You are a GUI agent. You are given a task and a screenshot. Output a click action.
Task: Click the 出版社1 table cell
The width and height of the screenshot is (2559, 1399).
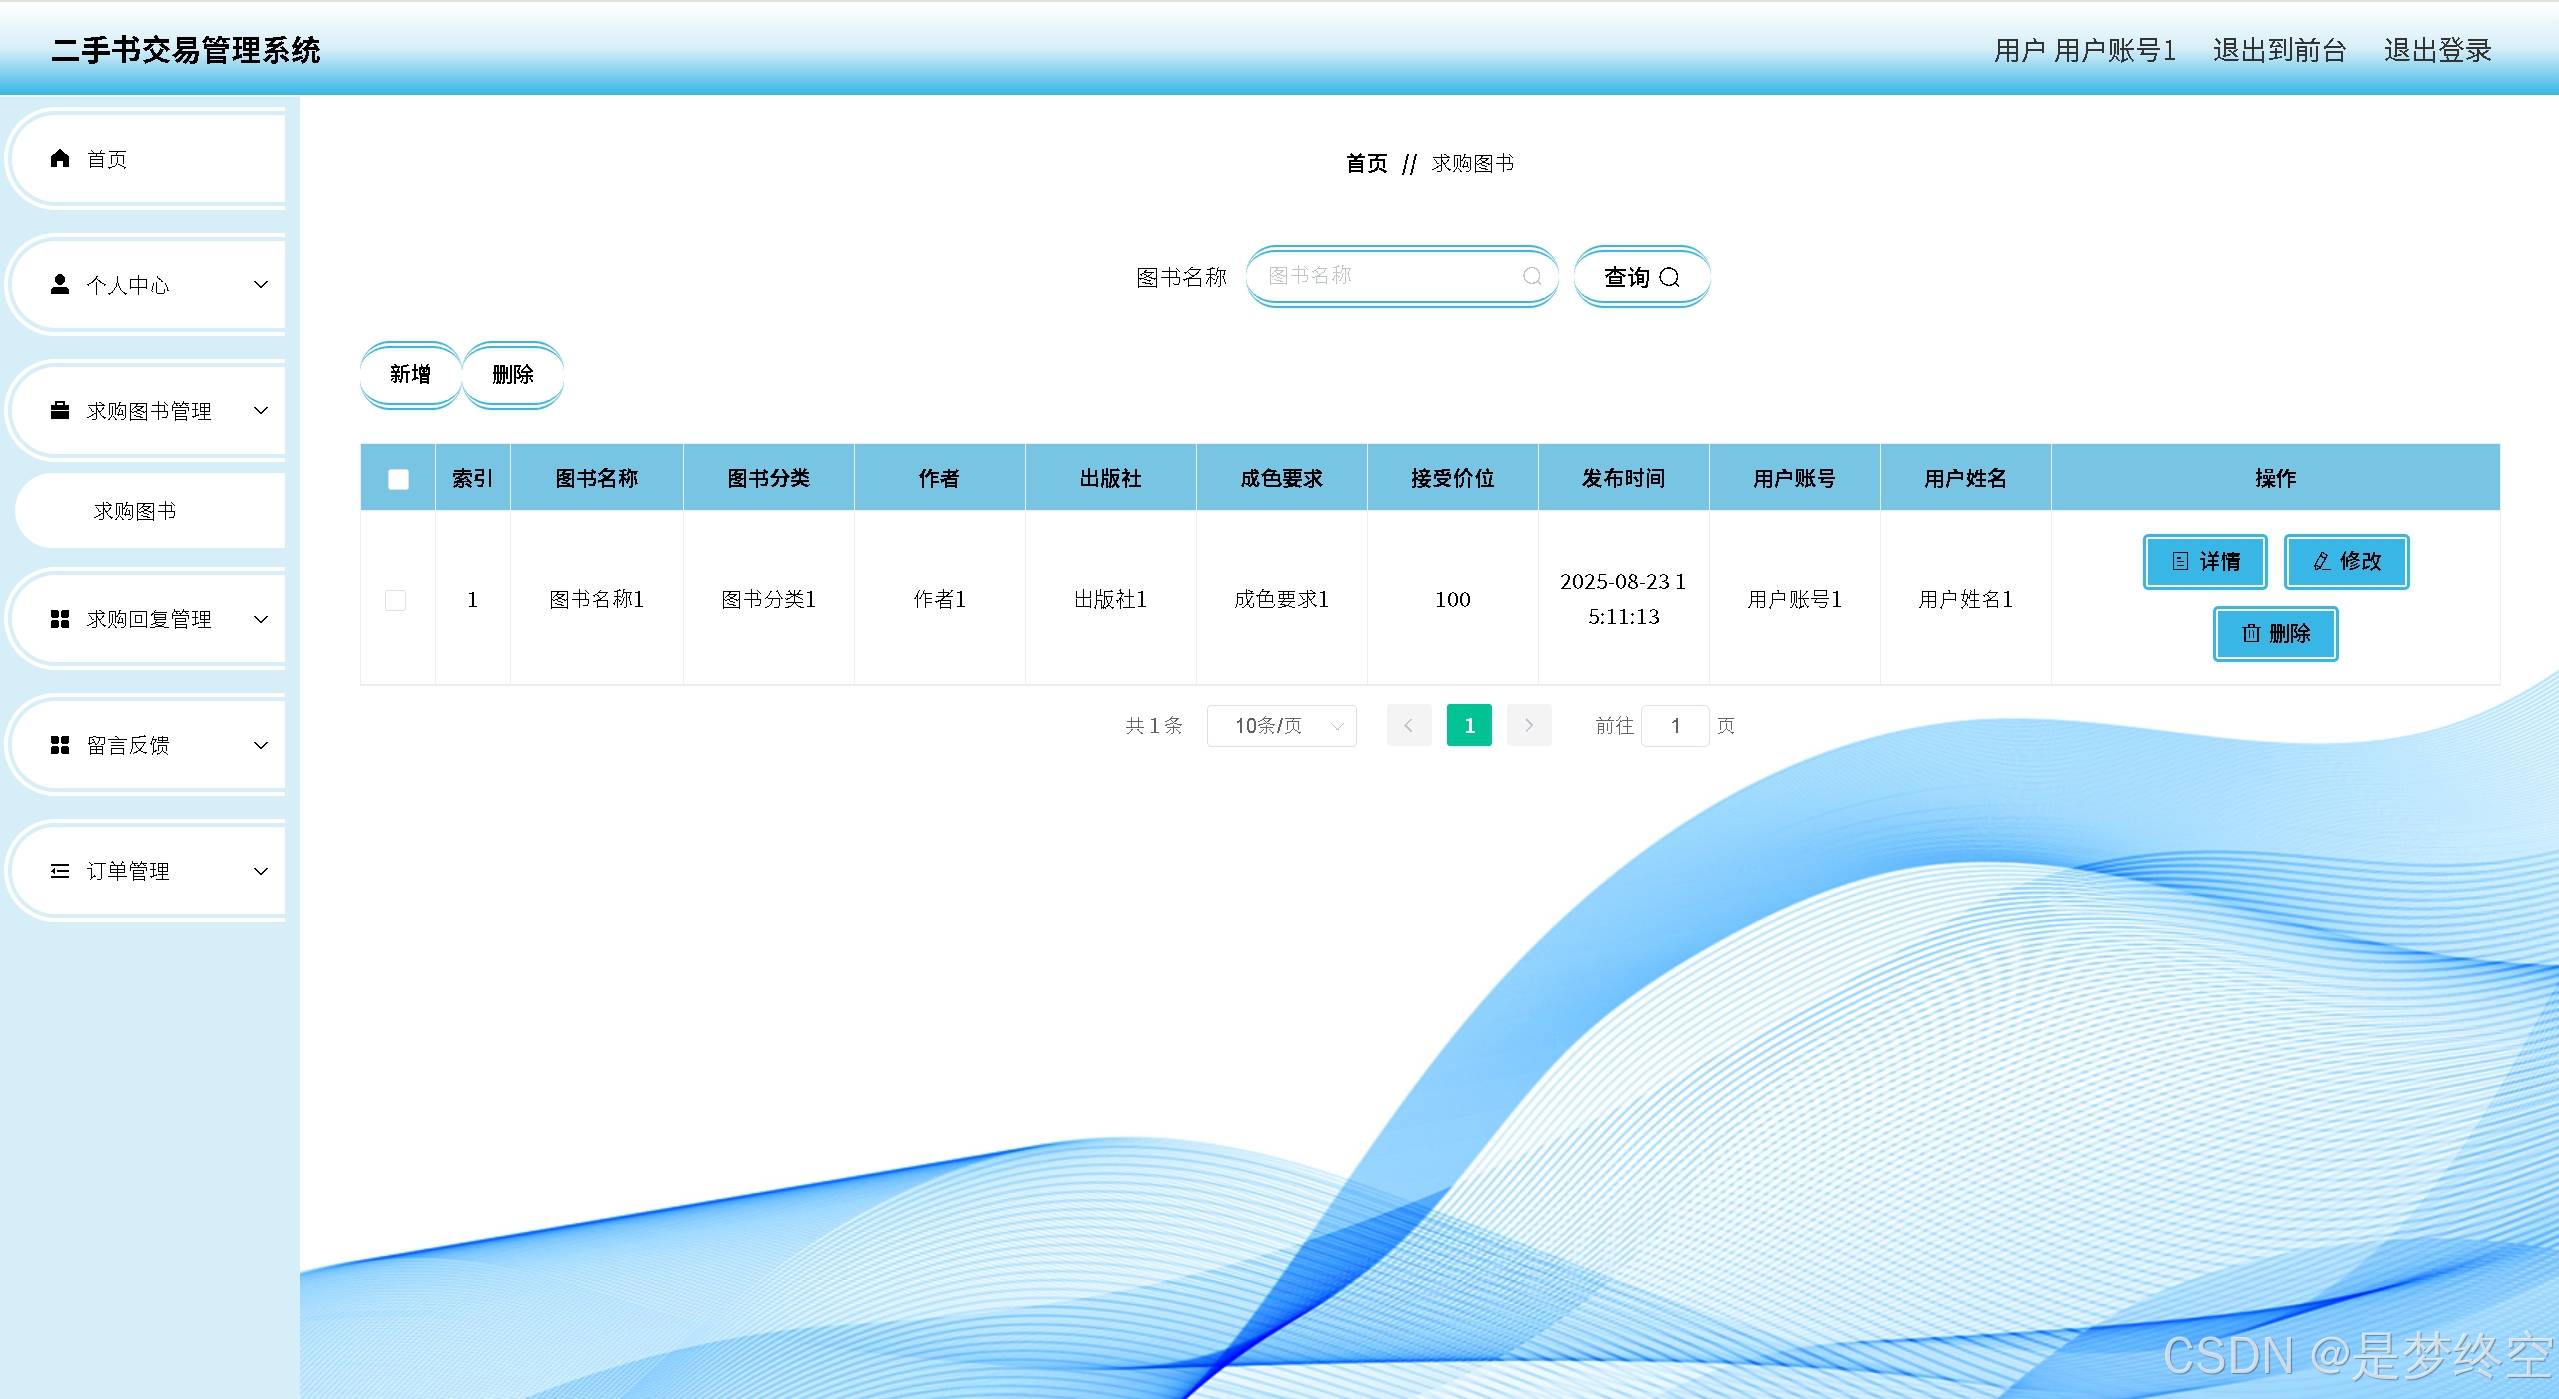coord(1110,599)
